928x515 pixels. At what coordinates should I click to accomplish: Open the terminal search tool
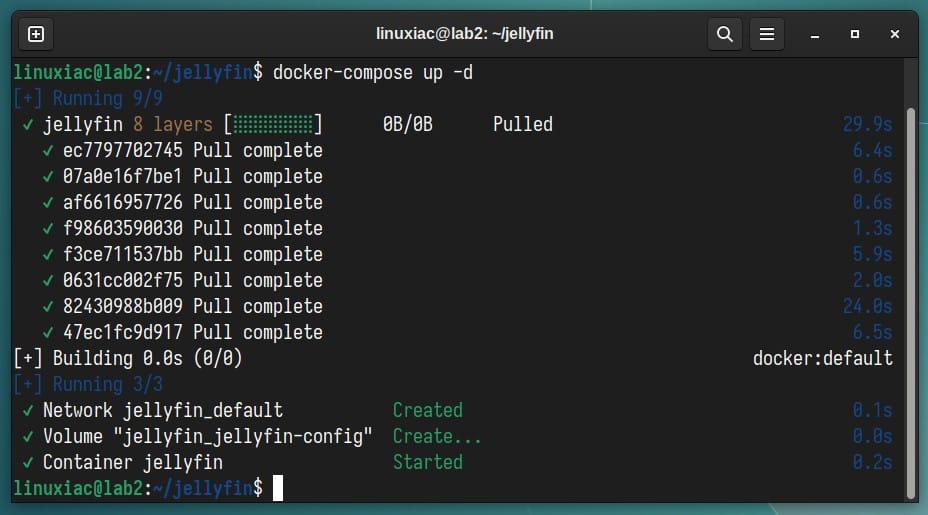coord(723,34)
